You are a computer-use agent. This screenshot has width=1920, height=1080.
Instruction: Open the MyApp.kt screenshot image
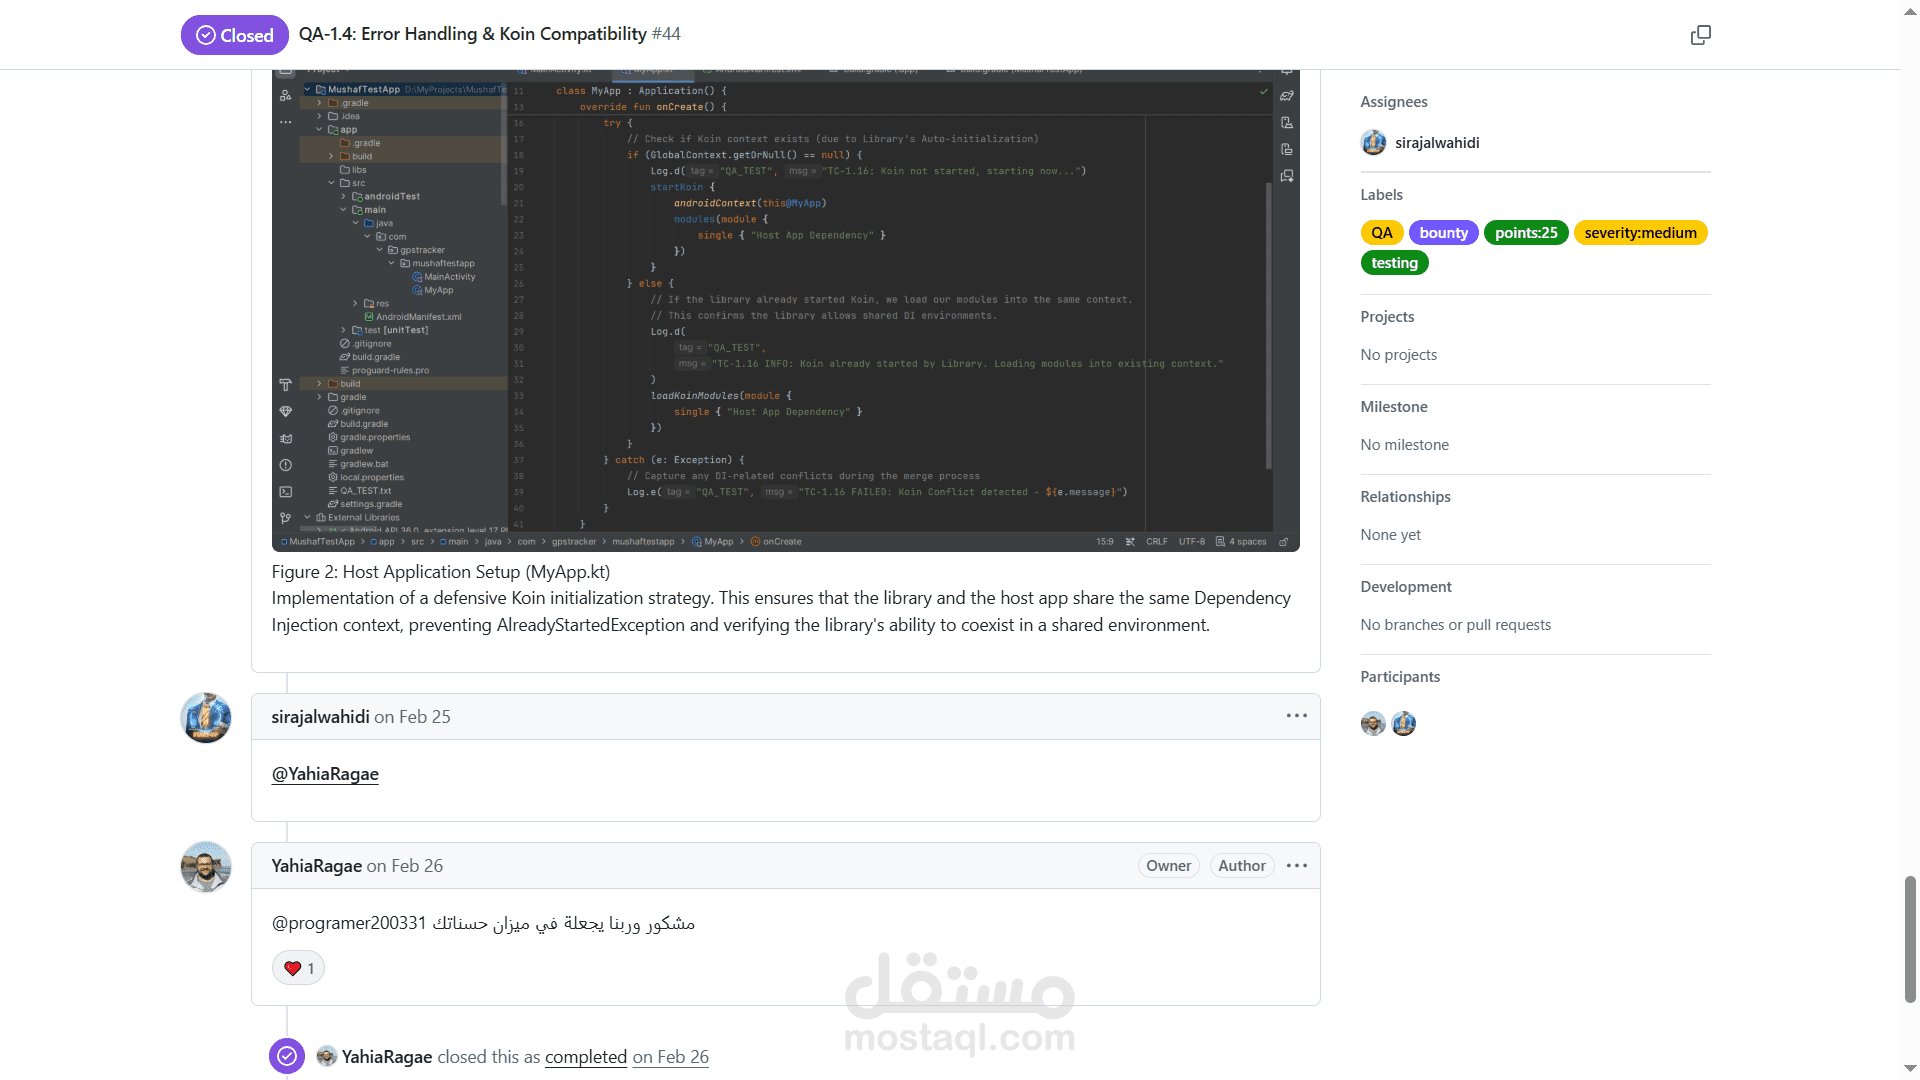click(x=785, y=310)
